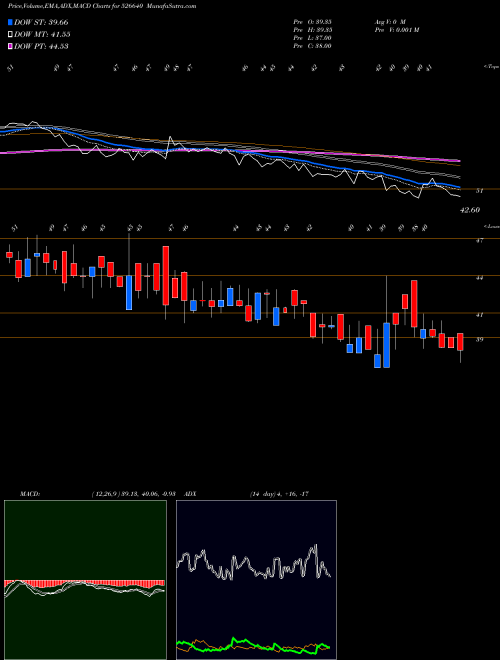Click the blue DOW ST legend swatch
This screenshot has height=660, width=500.
pos(10,22)
